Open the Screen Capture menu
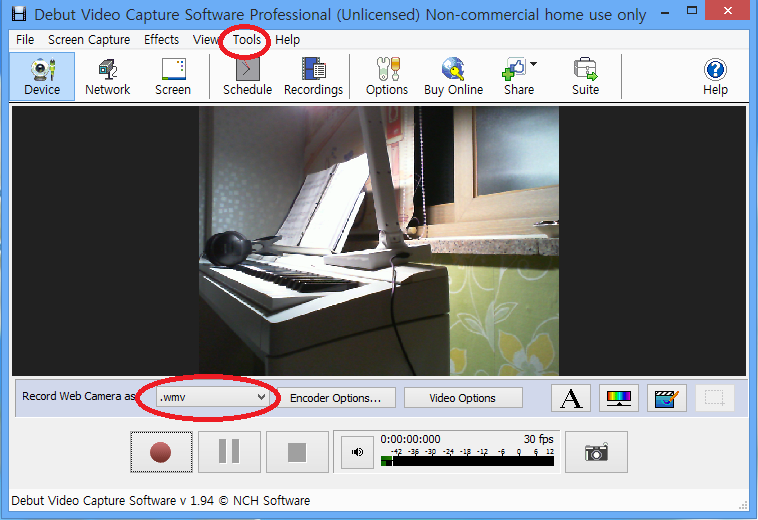The width and height of the screenshot is (758, 520). pos(89,40)
